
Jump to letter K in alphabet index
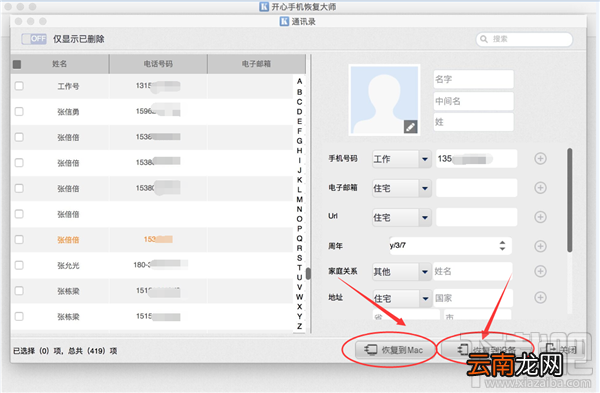299,180
